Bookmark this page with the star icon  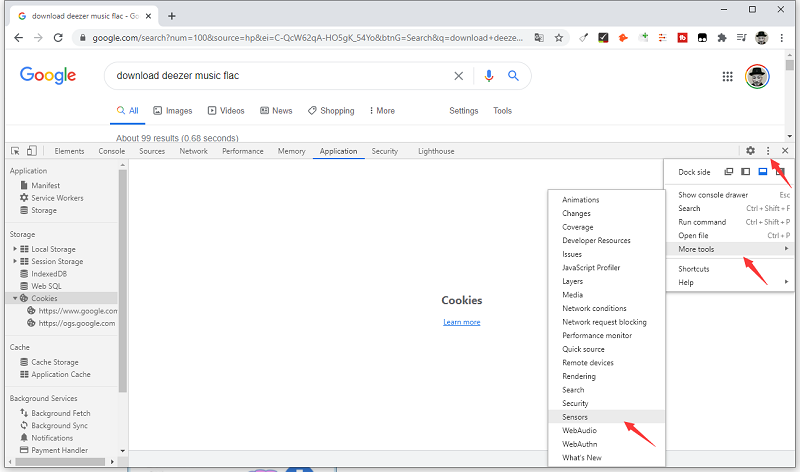pos(559,37)
